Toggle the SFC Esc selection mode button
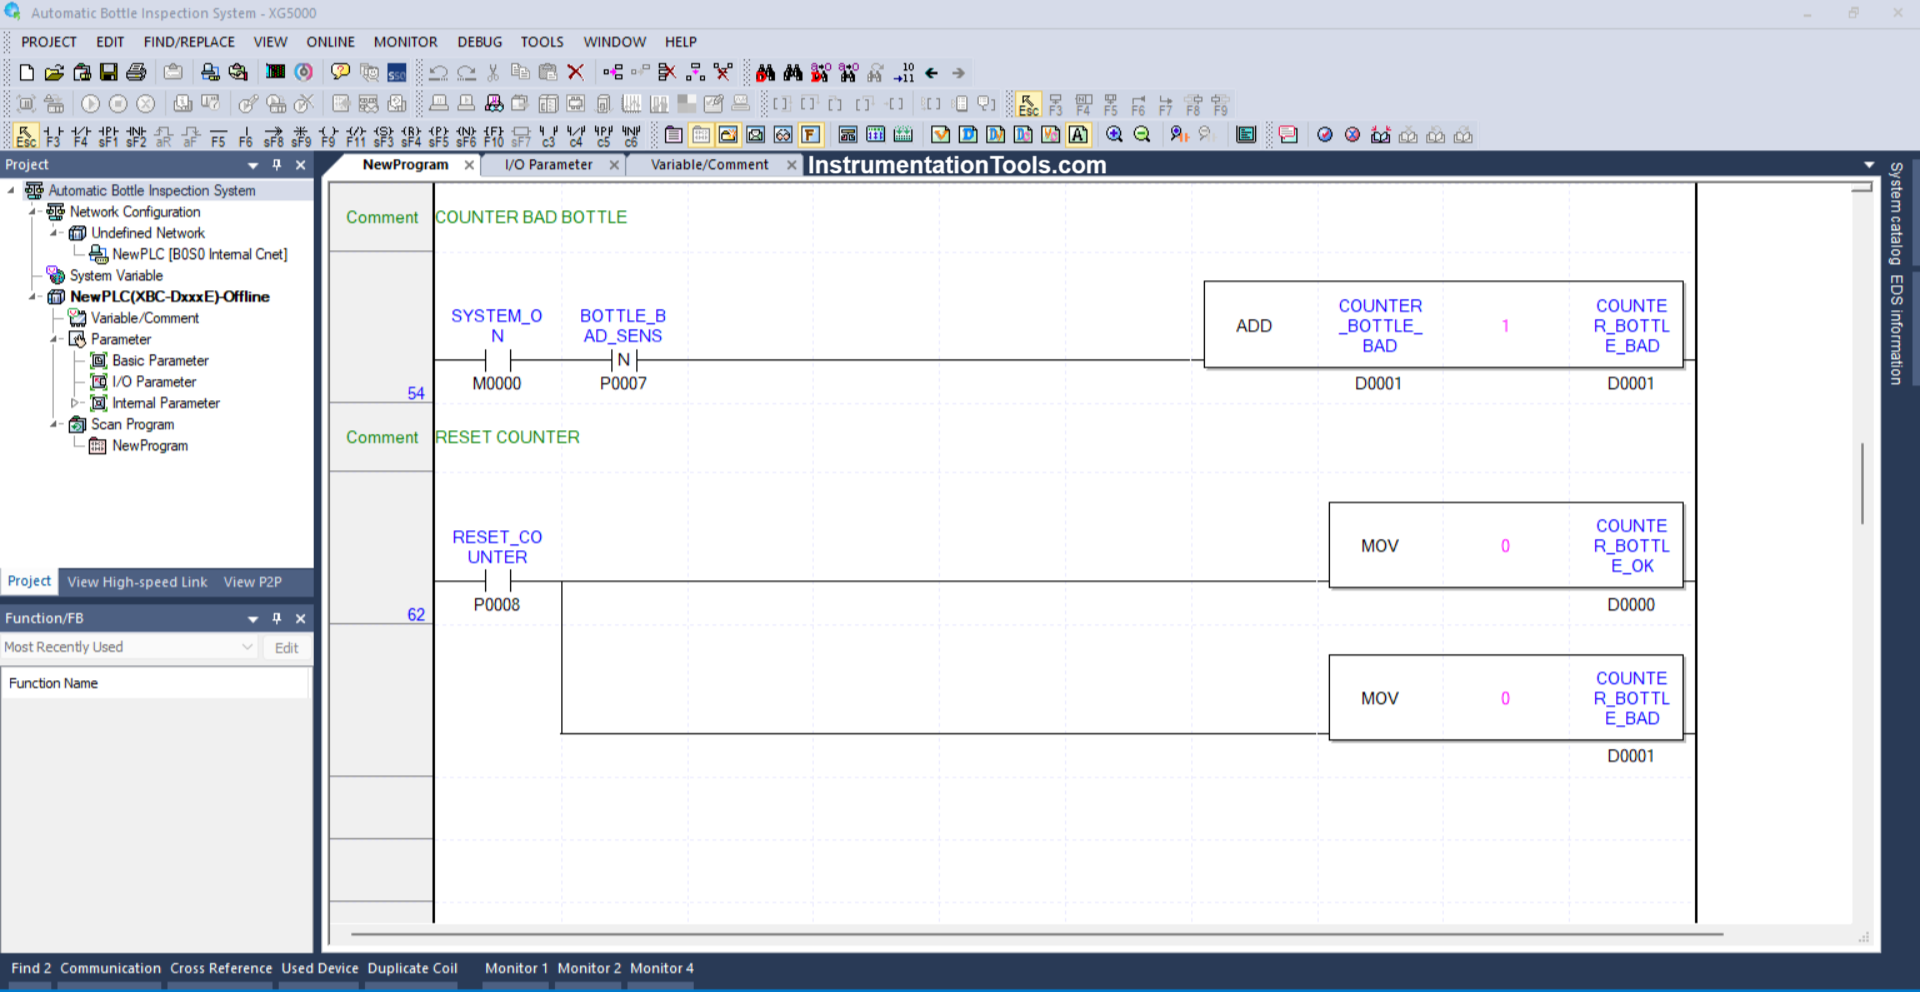This screenshot has width=1920, height=992. click(x=1028, y=104)
